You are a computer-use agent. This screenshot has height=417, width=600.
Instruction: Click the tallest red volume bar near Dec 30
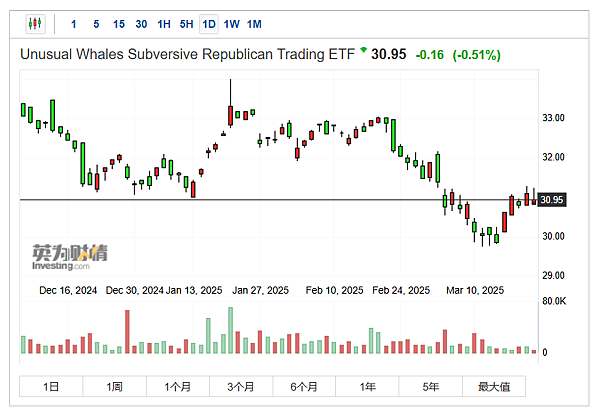pos(127,332)
